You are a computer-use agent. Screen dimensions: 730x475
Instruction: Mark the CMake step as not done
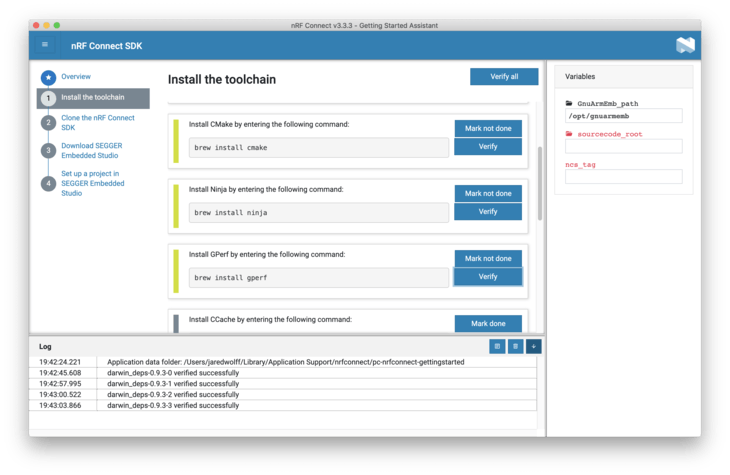coord(488,128)
